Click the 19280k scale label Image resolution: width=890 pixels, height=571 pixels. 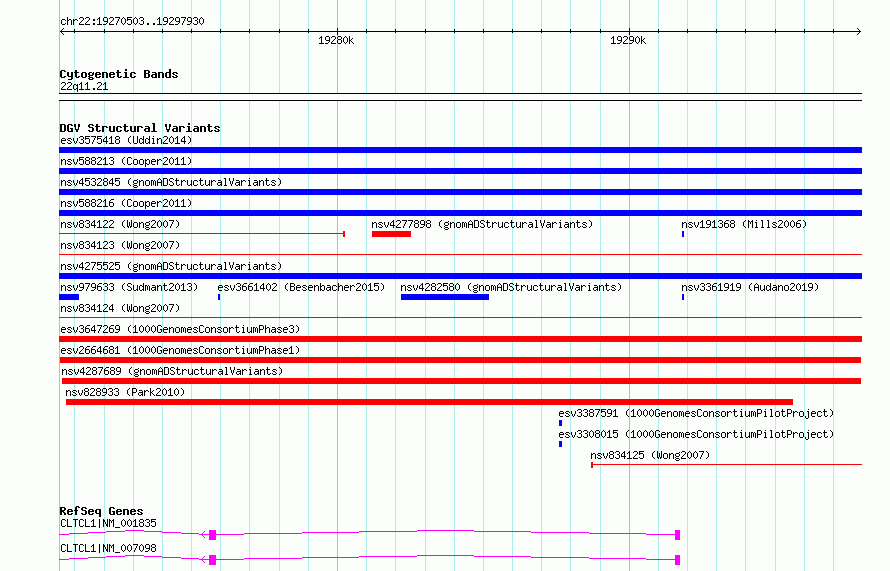tap(335, 40)
